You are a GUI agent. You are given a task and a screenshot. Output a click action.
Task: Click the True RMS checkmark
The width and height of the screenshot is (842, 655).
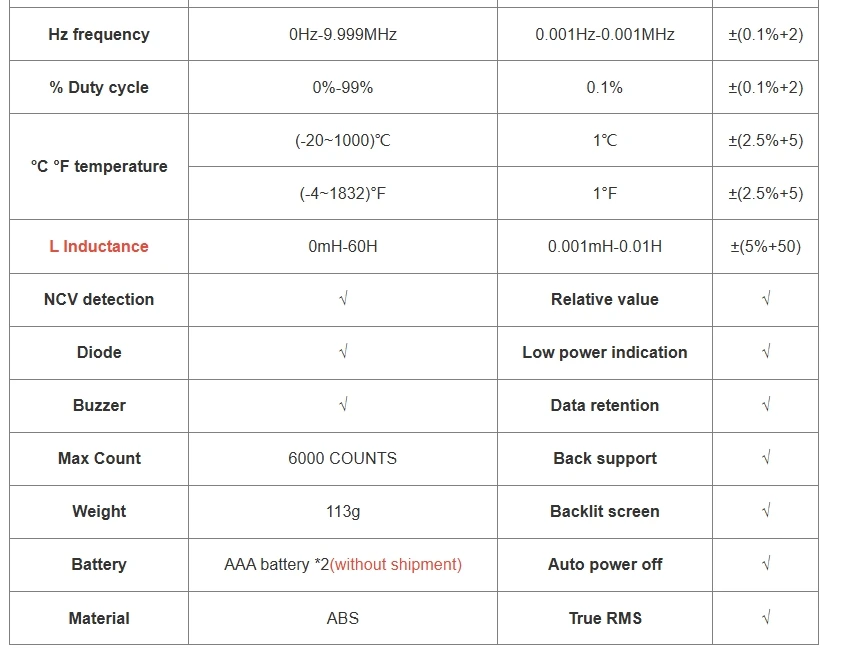pos(766,617)
